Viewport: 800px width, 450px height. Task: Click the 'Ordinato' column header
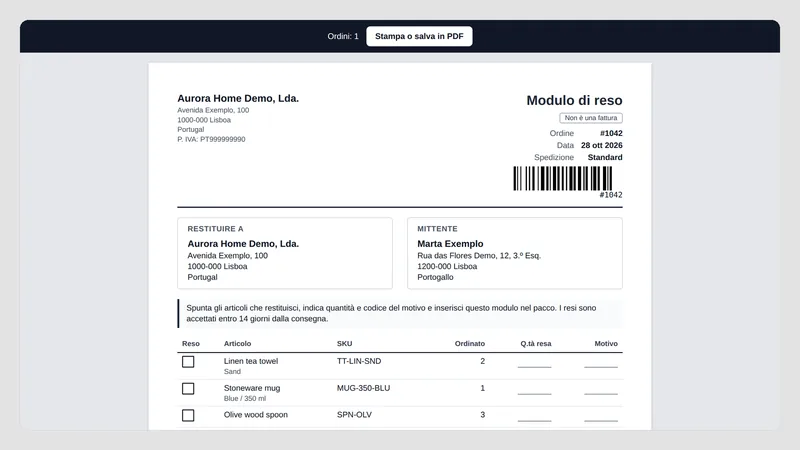[x=469, y=344]
